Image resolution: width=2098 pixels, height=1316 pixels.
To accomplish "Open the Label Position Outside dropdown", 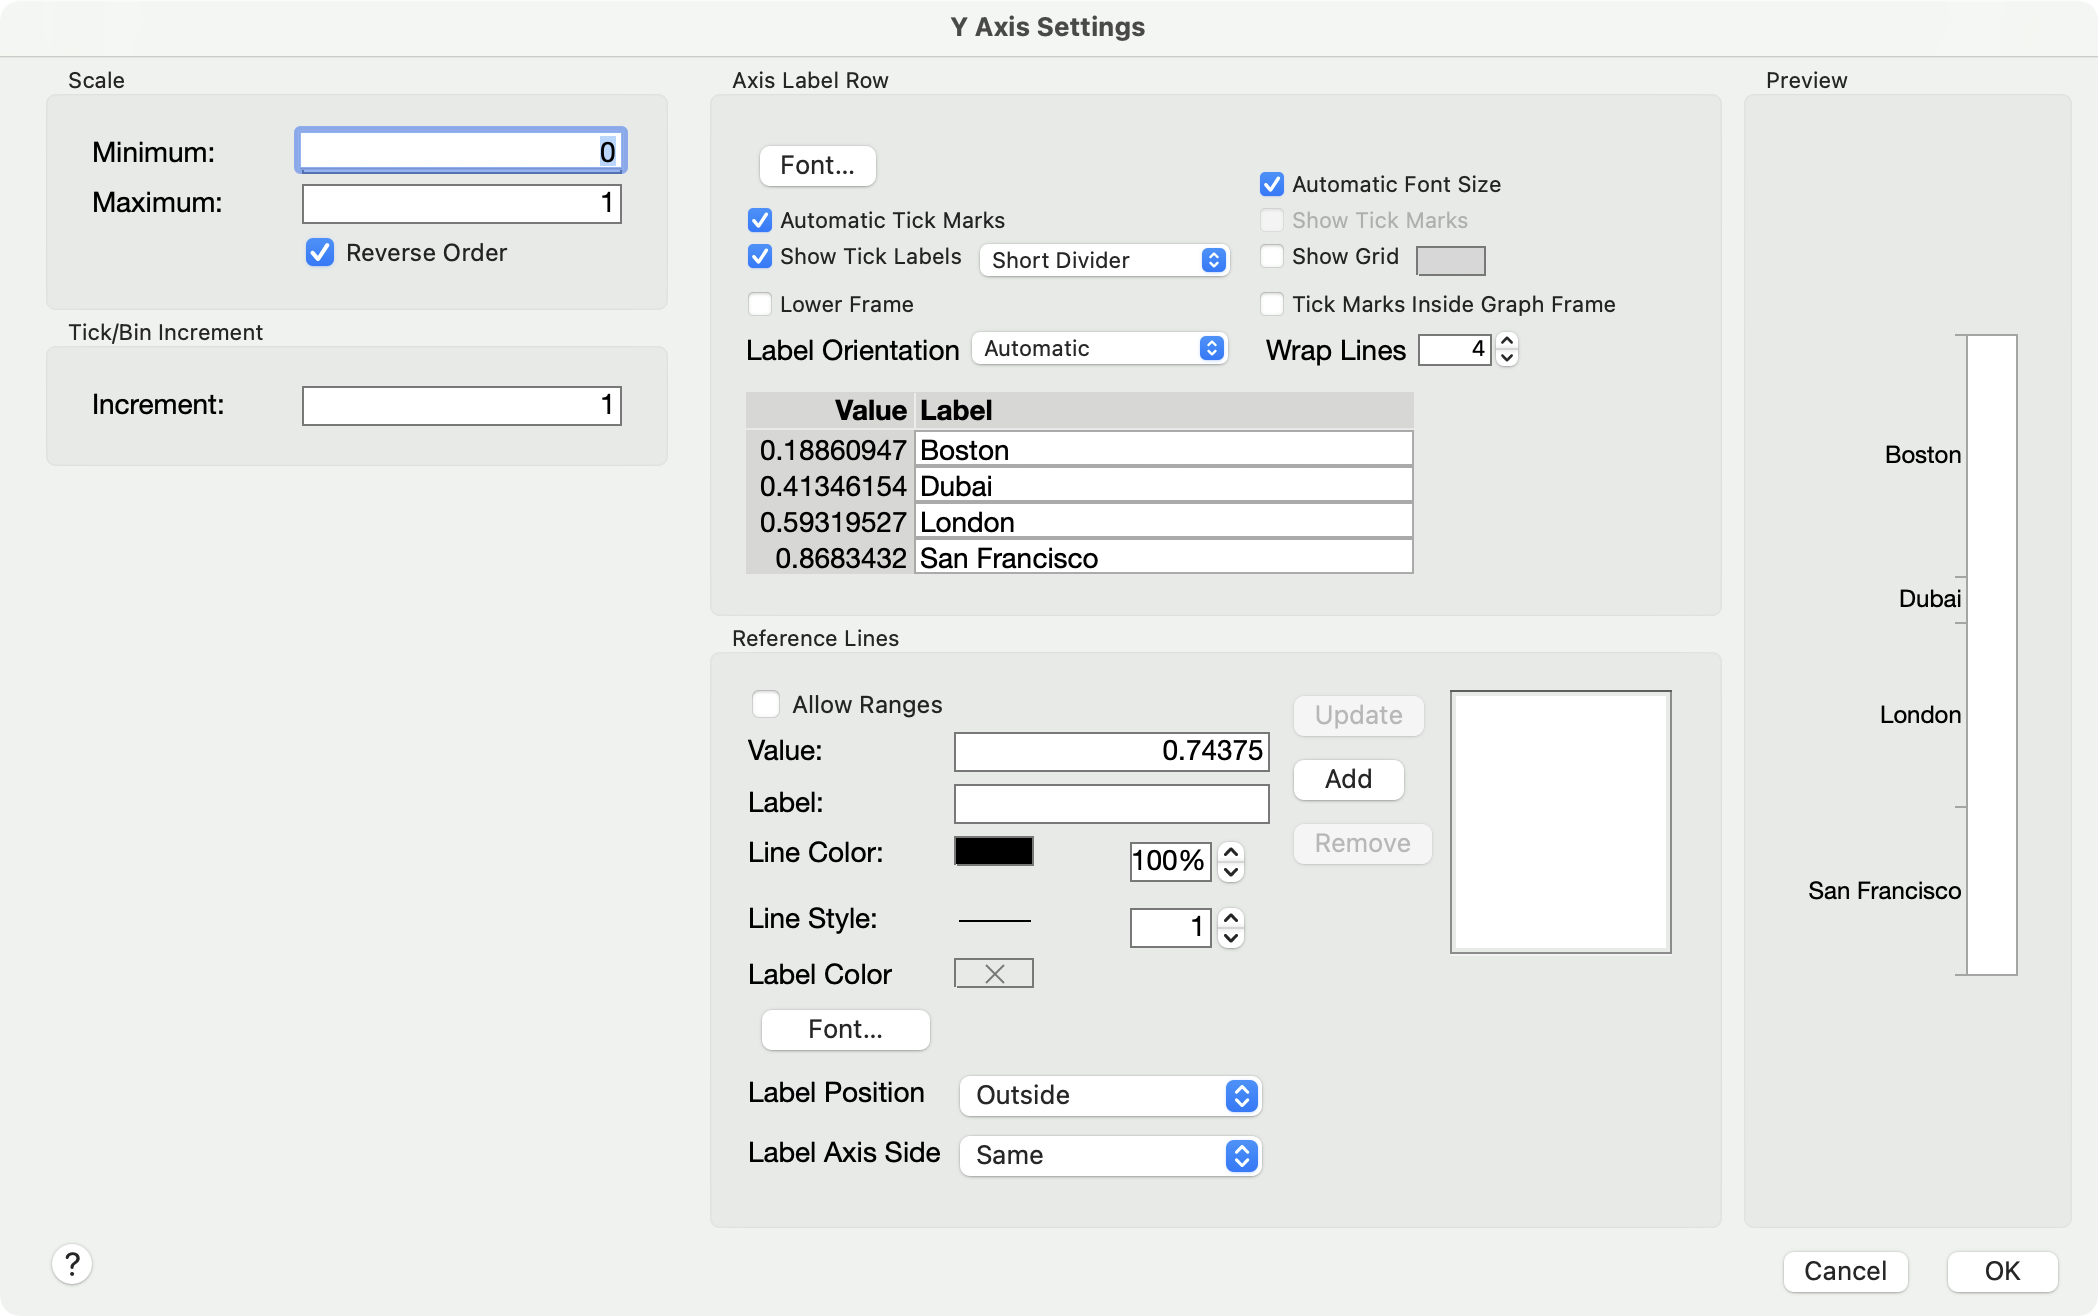I will pos(1110,1095).
